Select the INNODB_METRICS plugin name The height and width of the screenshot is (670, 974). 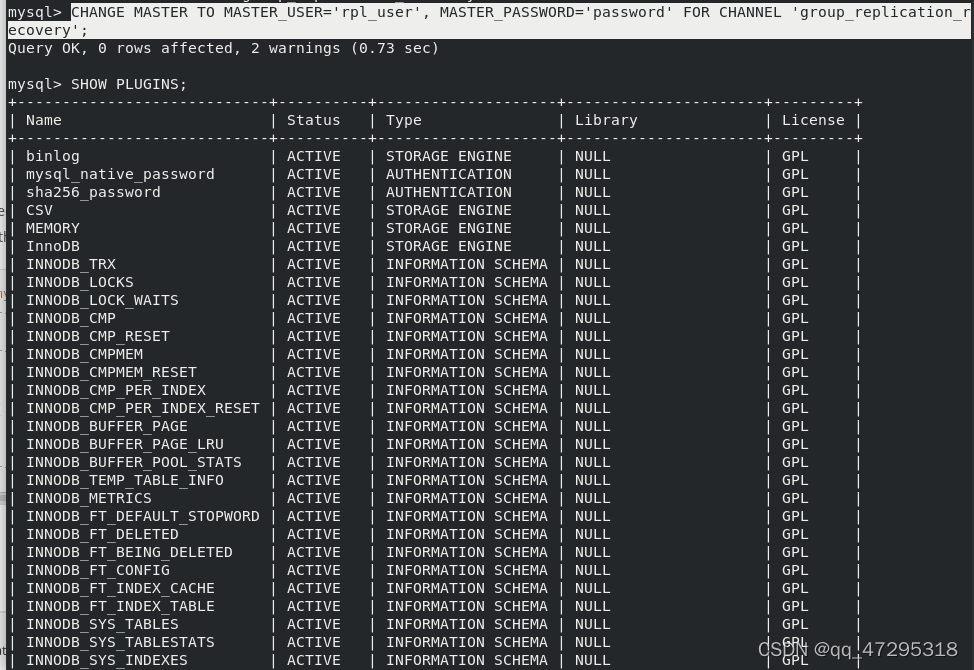tap(88, 499)
